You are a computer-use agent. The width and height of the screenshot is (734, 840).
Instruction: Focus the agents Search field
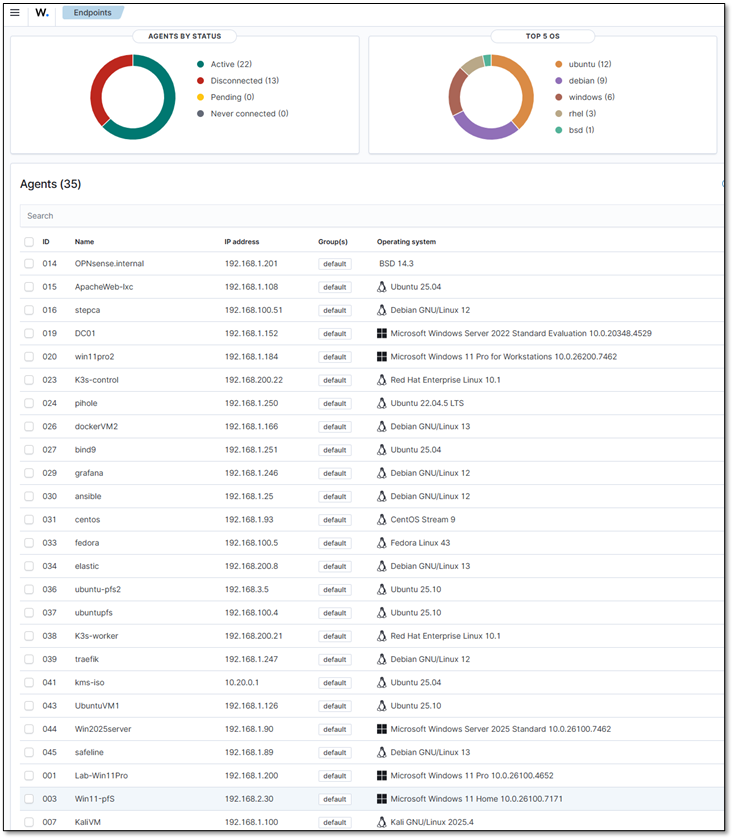(x=372, y=216)
